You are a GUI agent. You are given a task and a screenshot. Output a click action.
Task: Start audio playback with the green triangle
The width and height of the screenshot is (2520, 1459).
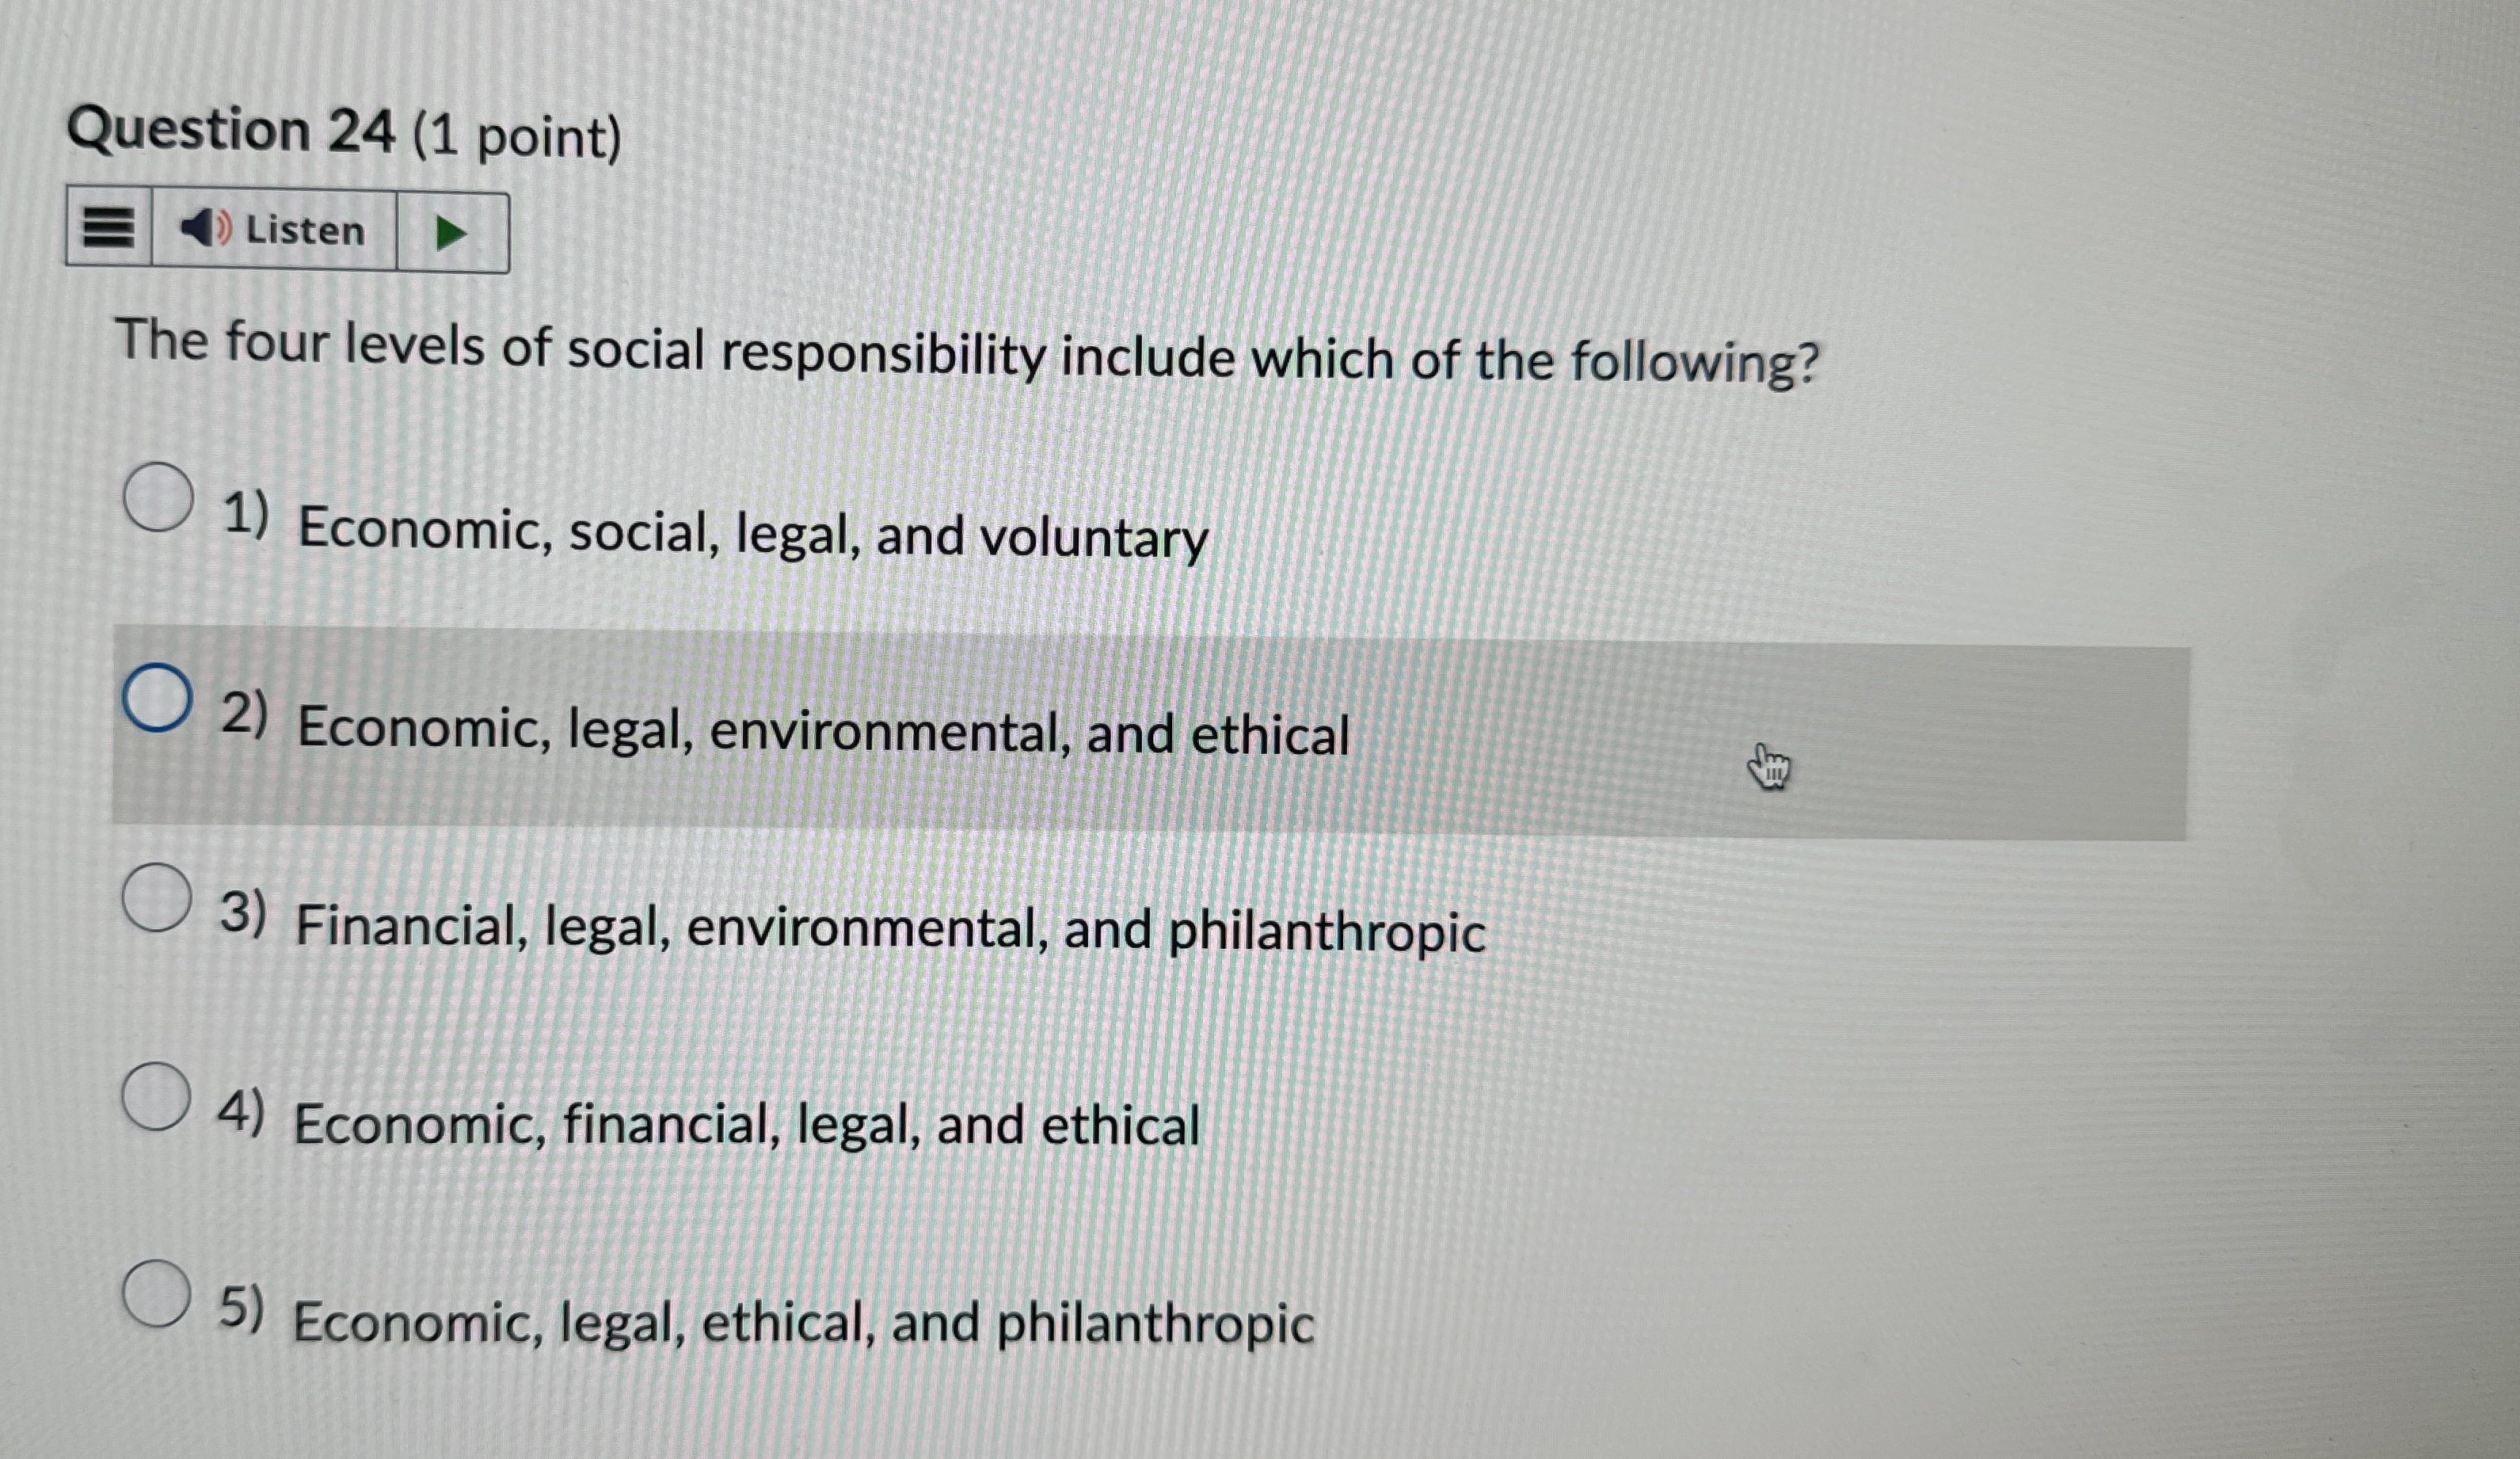click(455, 231)
